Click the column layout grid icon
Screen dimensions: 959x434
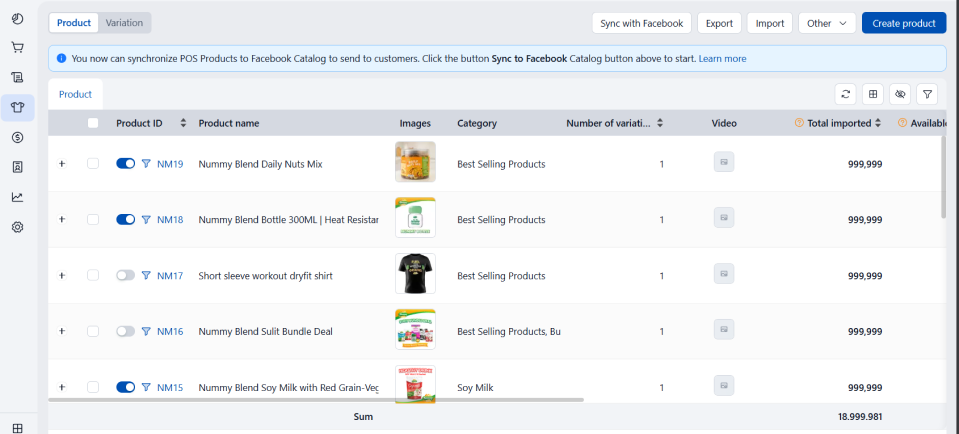873,94
